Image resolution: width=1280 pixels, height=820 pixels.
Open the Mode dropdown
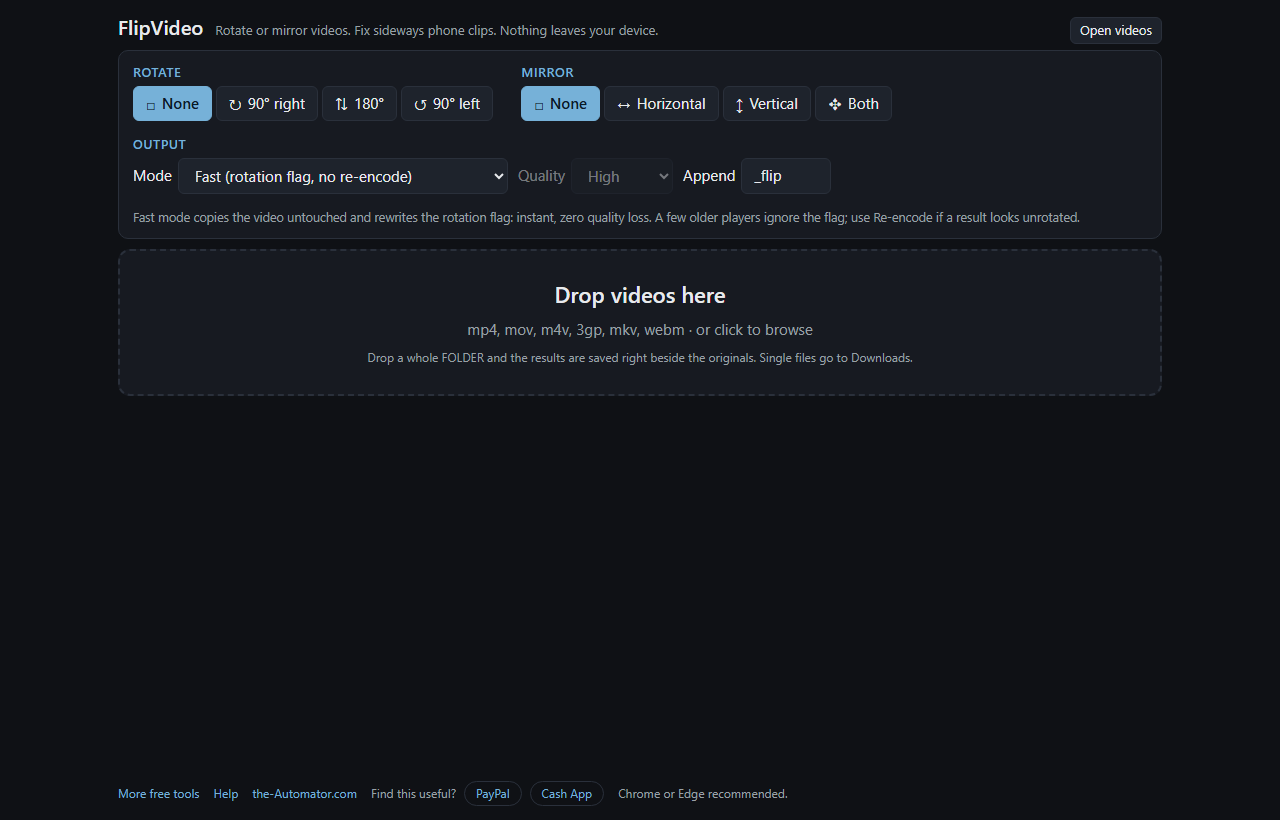(343, 176)
